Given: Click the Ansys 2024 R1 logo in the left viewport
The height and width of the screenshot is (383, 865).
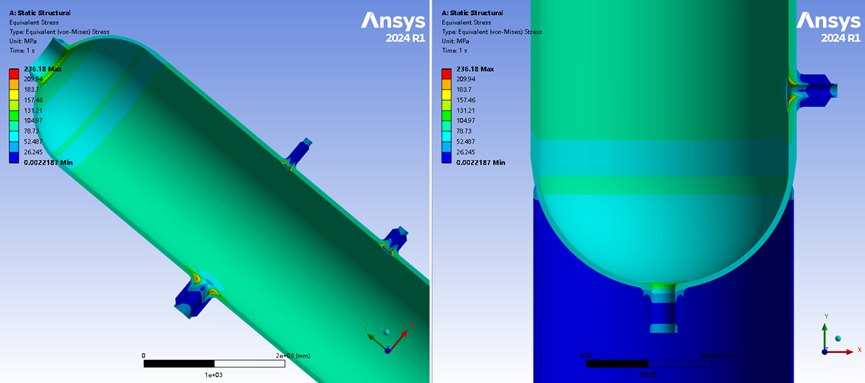Looking at the screenshot, I should point(393,28).
